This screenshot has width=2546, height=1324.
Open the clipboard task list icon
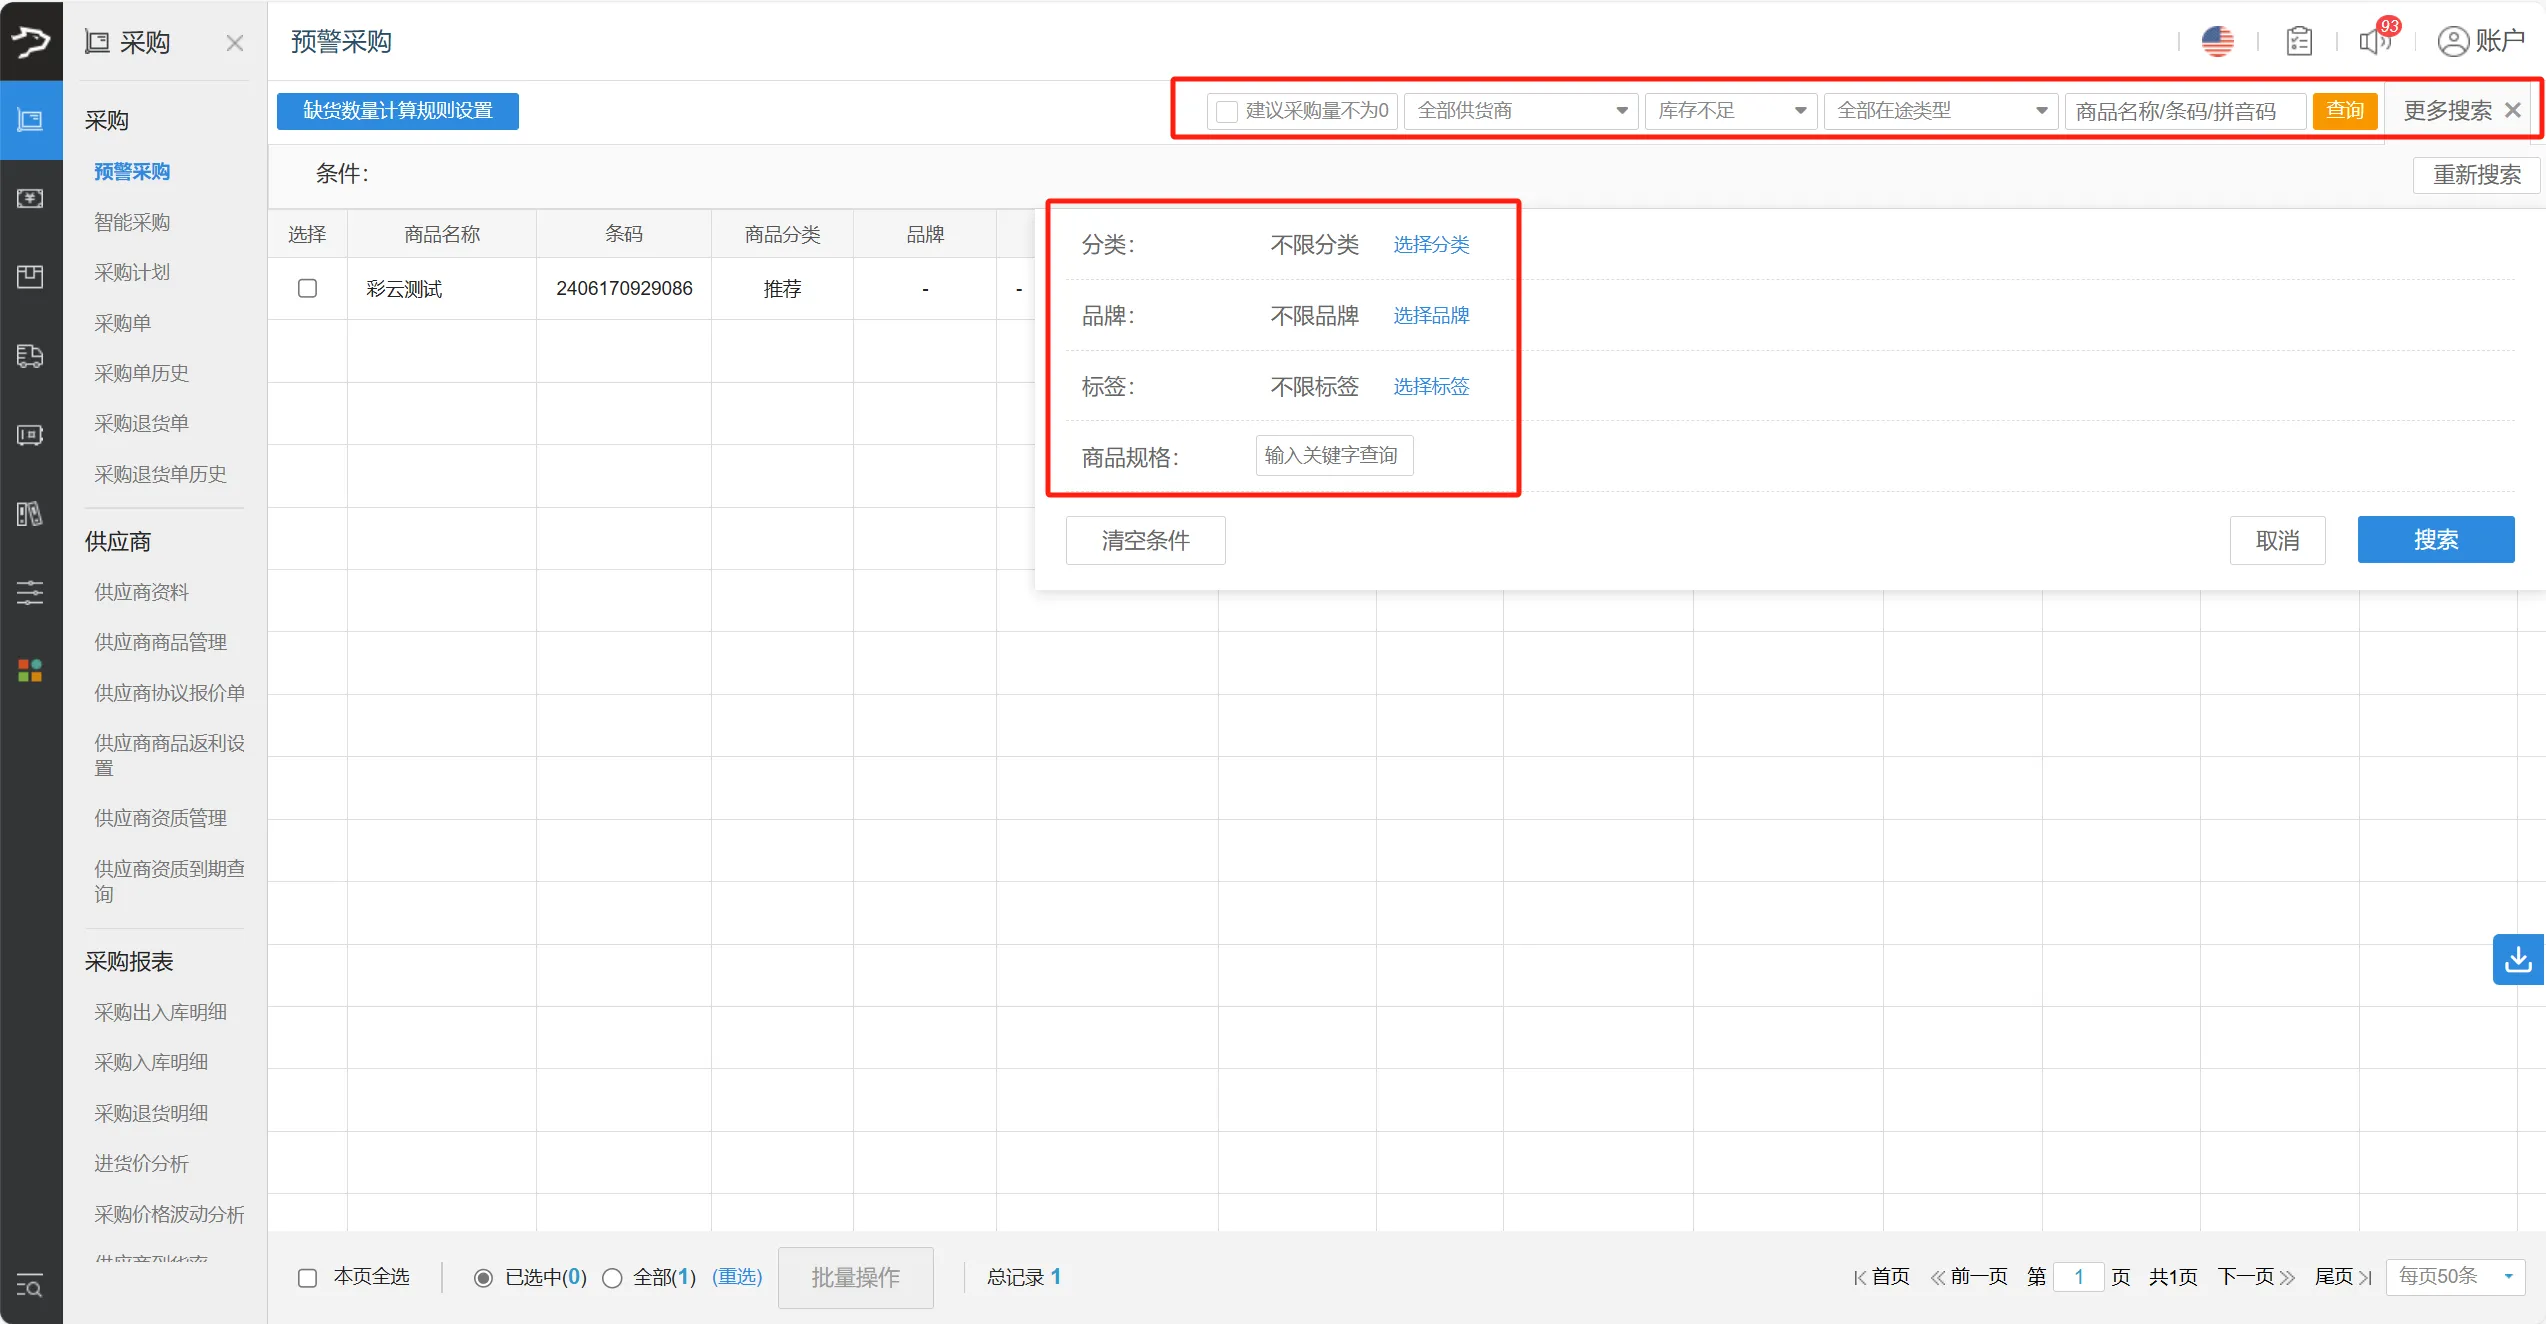[x=2298, y=41]
